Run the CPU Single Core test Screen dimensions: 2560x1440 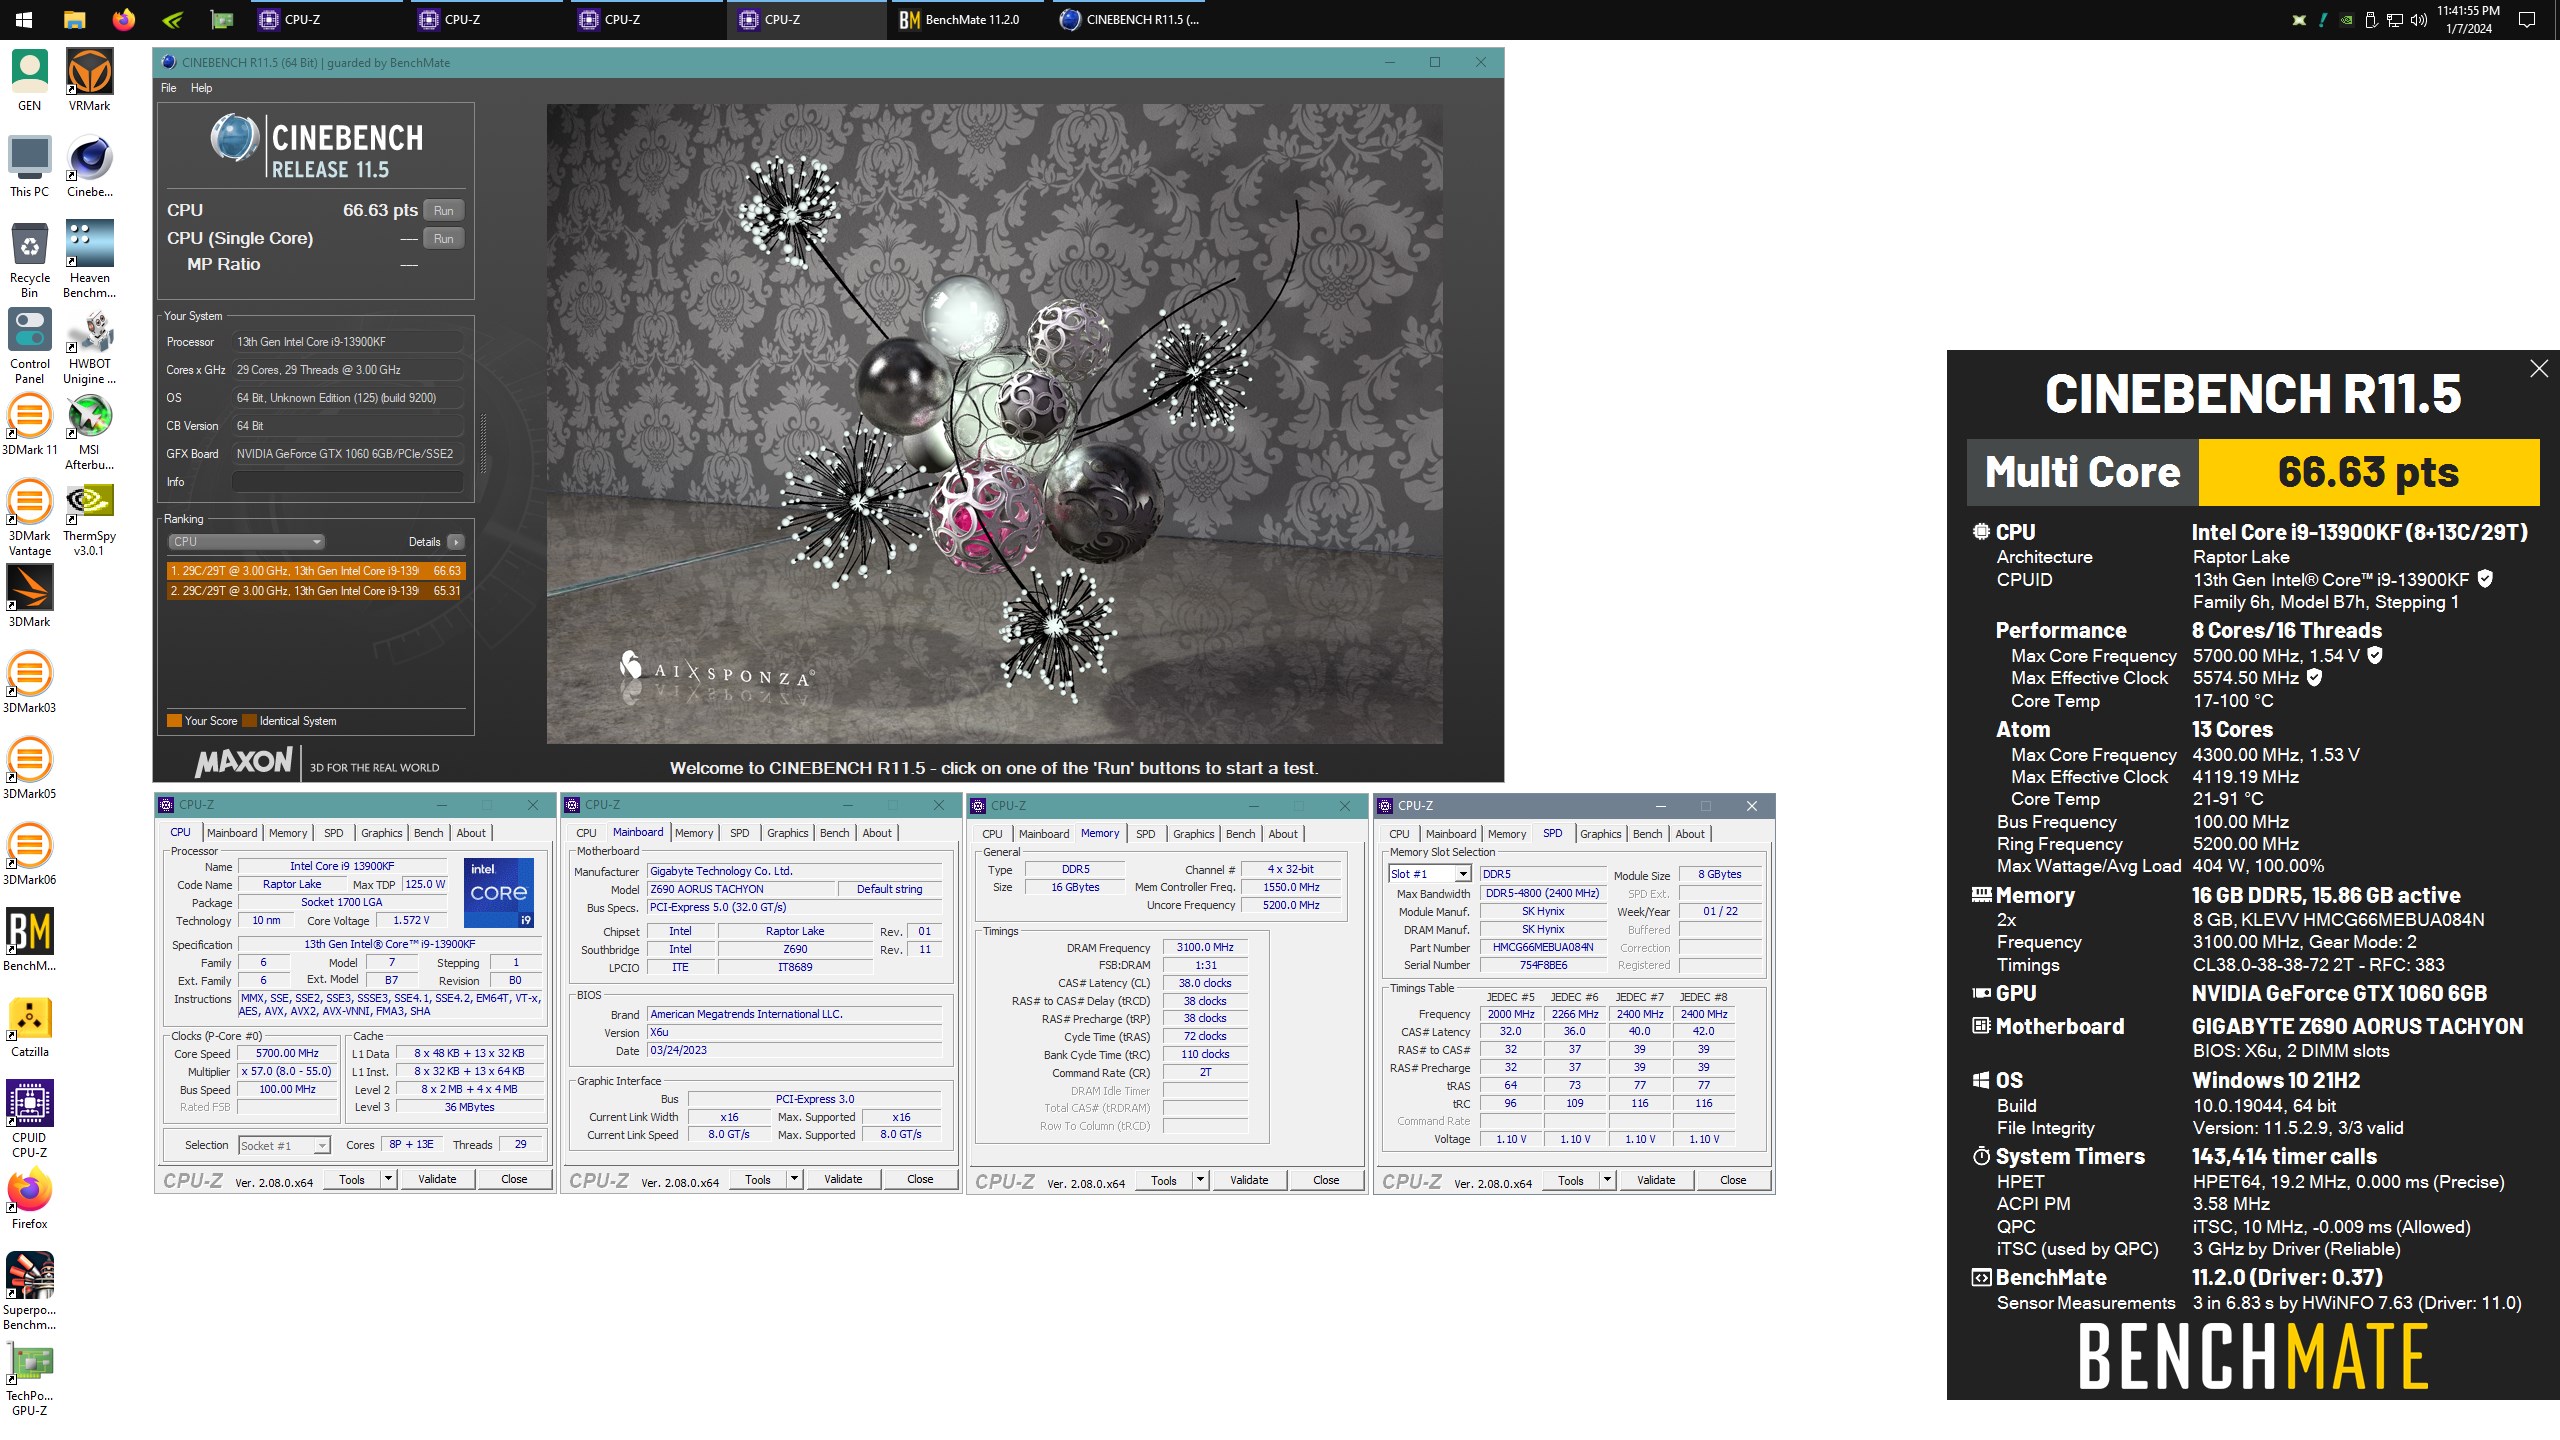[x=443, y=239]
